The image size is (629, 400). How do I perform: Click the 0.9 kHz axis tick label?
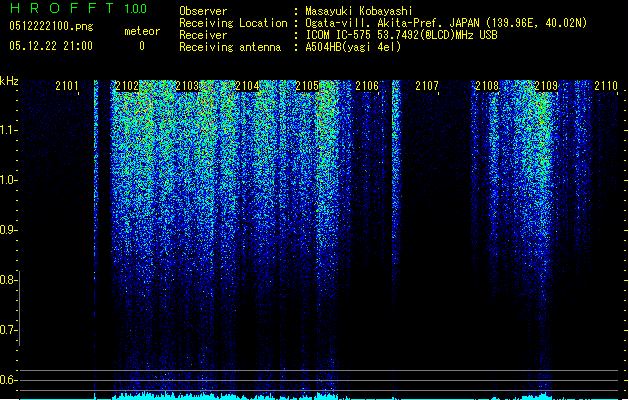[x=8, y=230]
